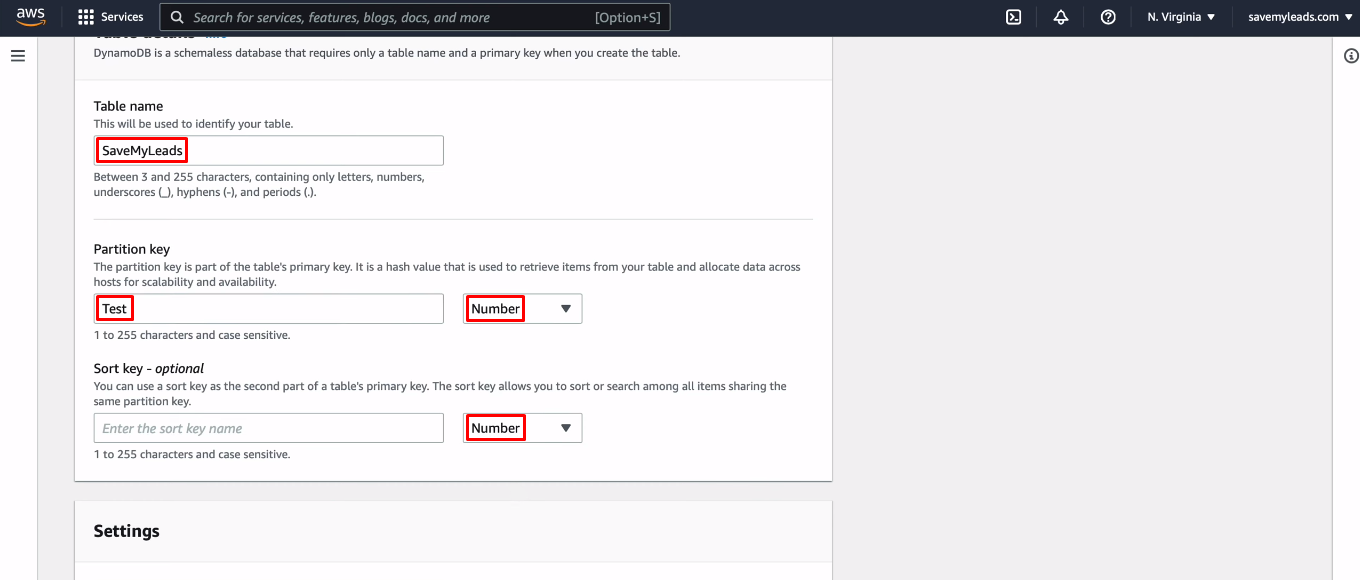This screenshot has width=1360, height=580.
Task: Click the magnifier icon in search bar
Action: click(x=177, y=17)
